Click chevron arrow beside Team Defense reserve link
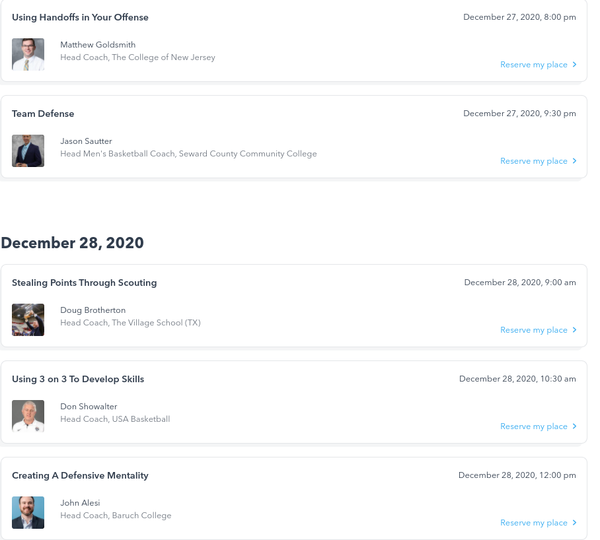Viewport: 600px width, 540px height. (575, 161)
